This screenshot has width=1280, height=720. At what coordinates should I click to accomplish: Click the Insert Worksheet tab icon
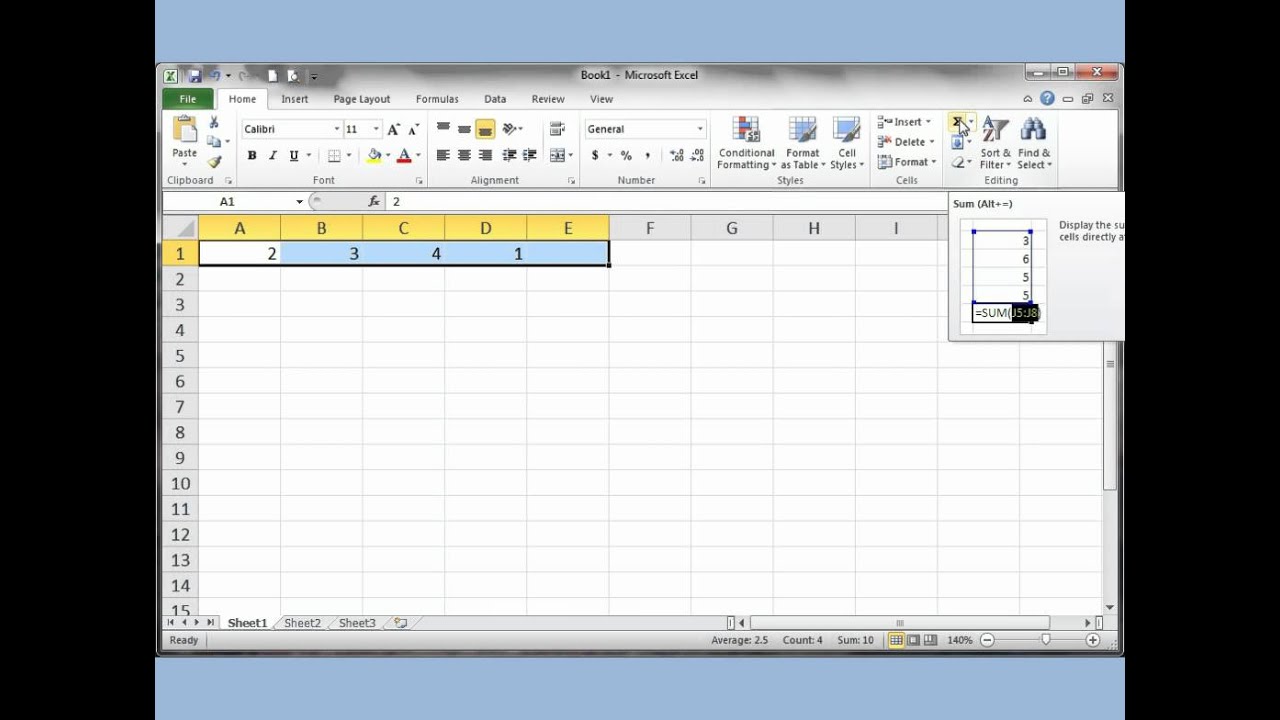click(x=400, y=623)
